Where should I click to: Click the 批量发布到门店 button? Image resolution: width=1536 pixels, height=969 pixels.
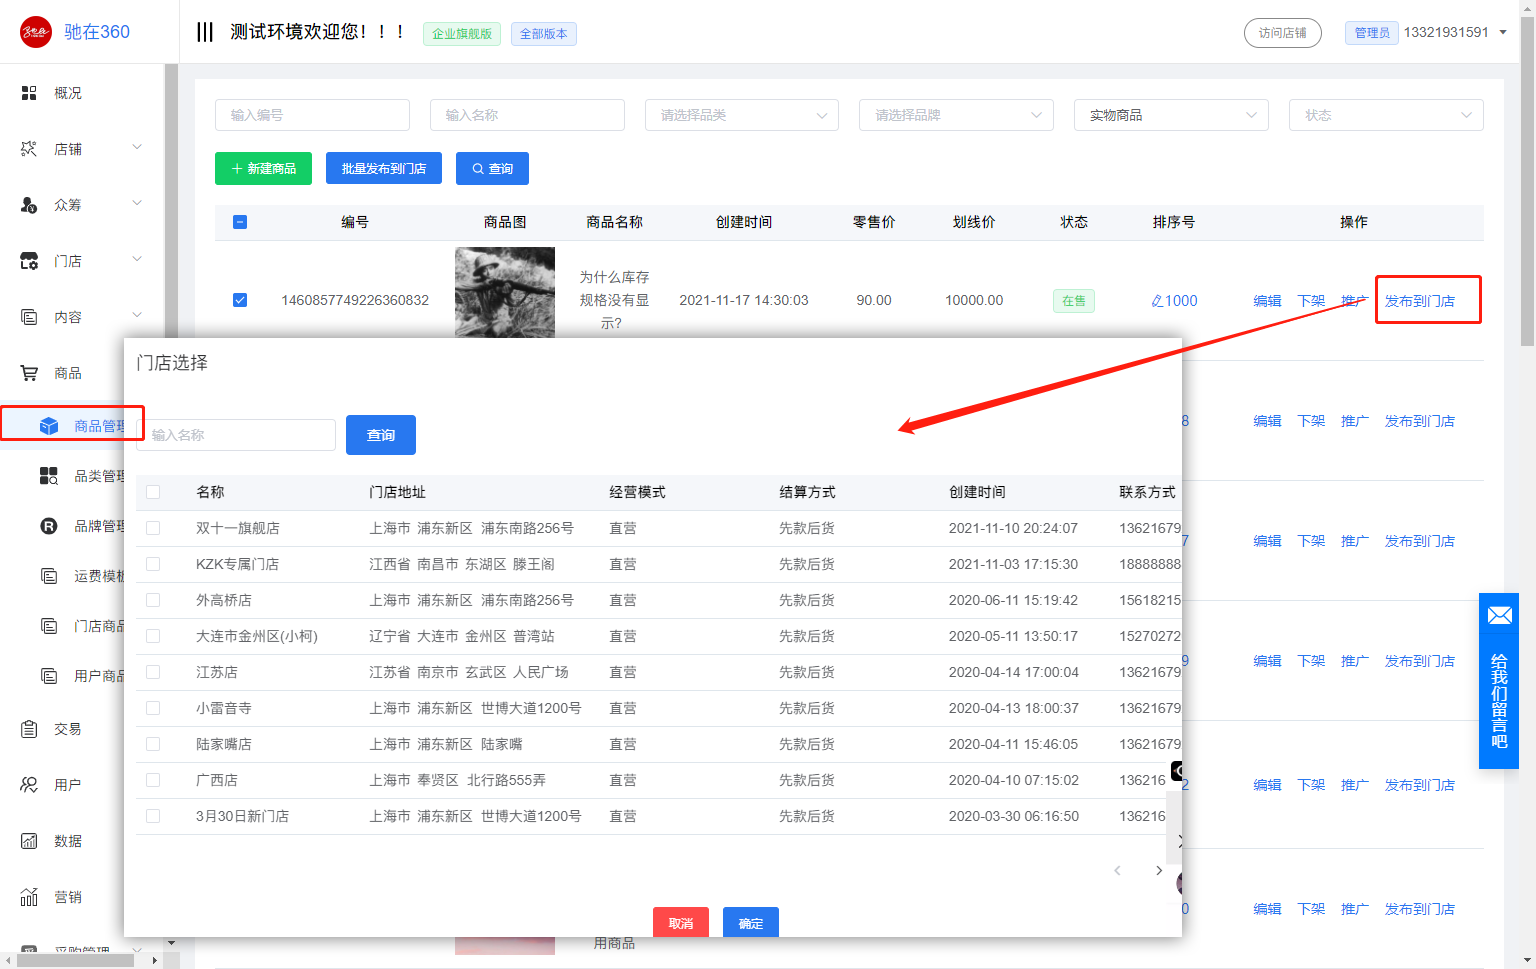pos(384,169)
